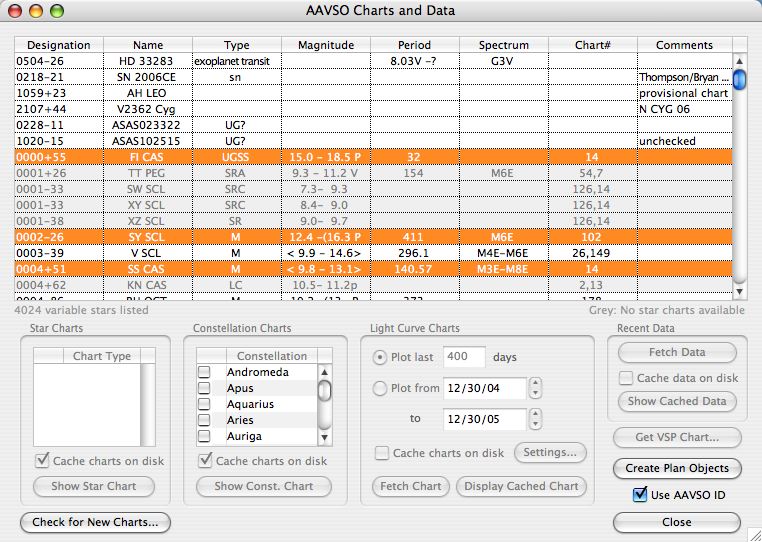Click the Plot from date stepper
Image resolution: width=762 pixels, height=542 pixels.
(535, 388)
